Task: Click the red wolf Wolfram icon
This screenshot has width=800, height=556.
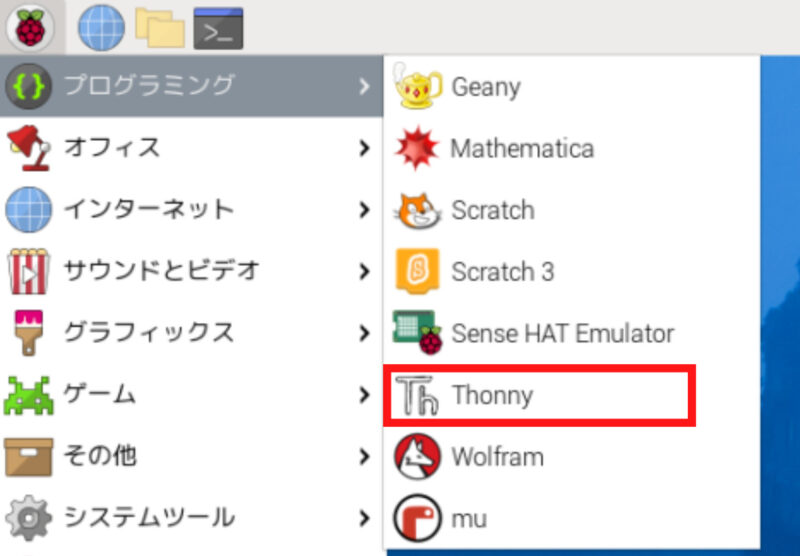Action: click(x=417, y=457)
